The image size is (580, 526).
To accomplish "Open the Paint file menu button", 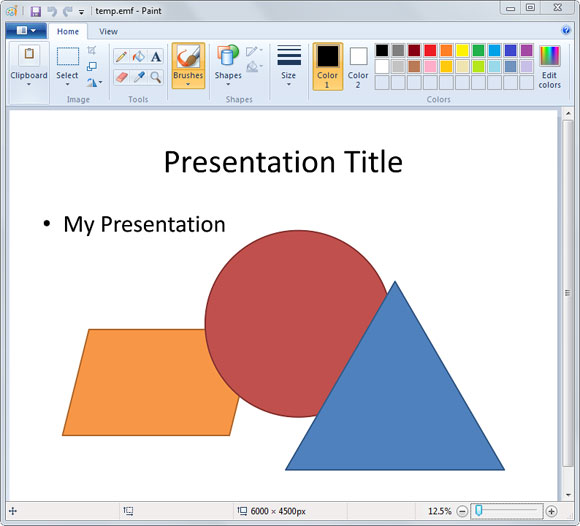I will pyautogui.click(x=26, y=31).
